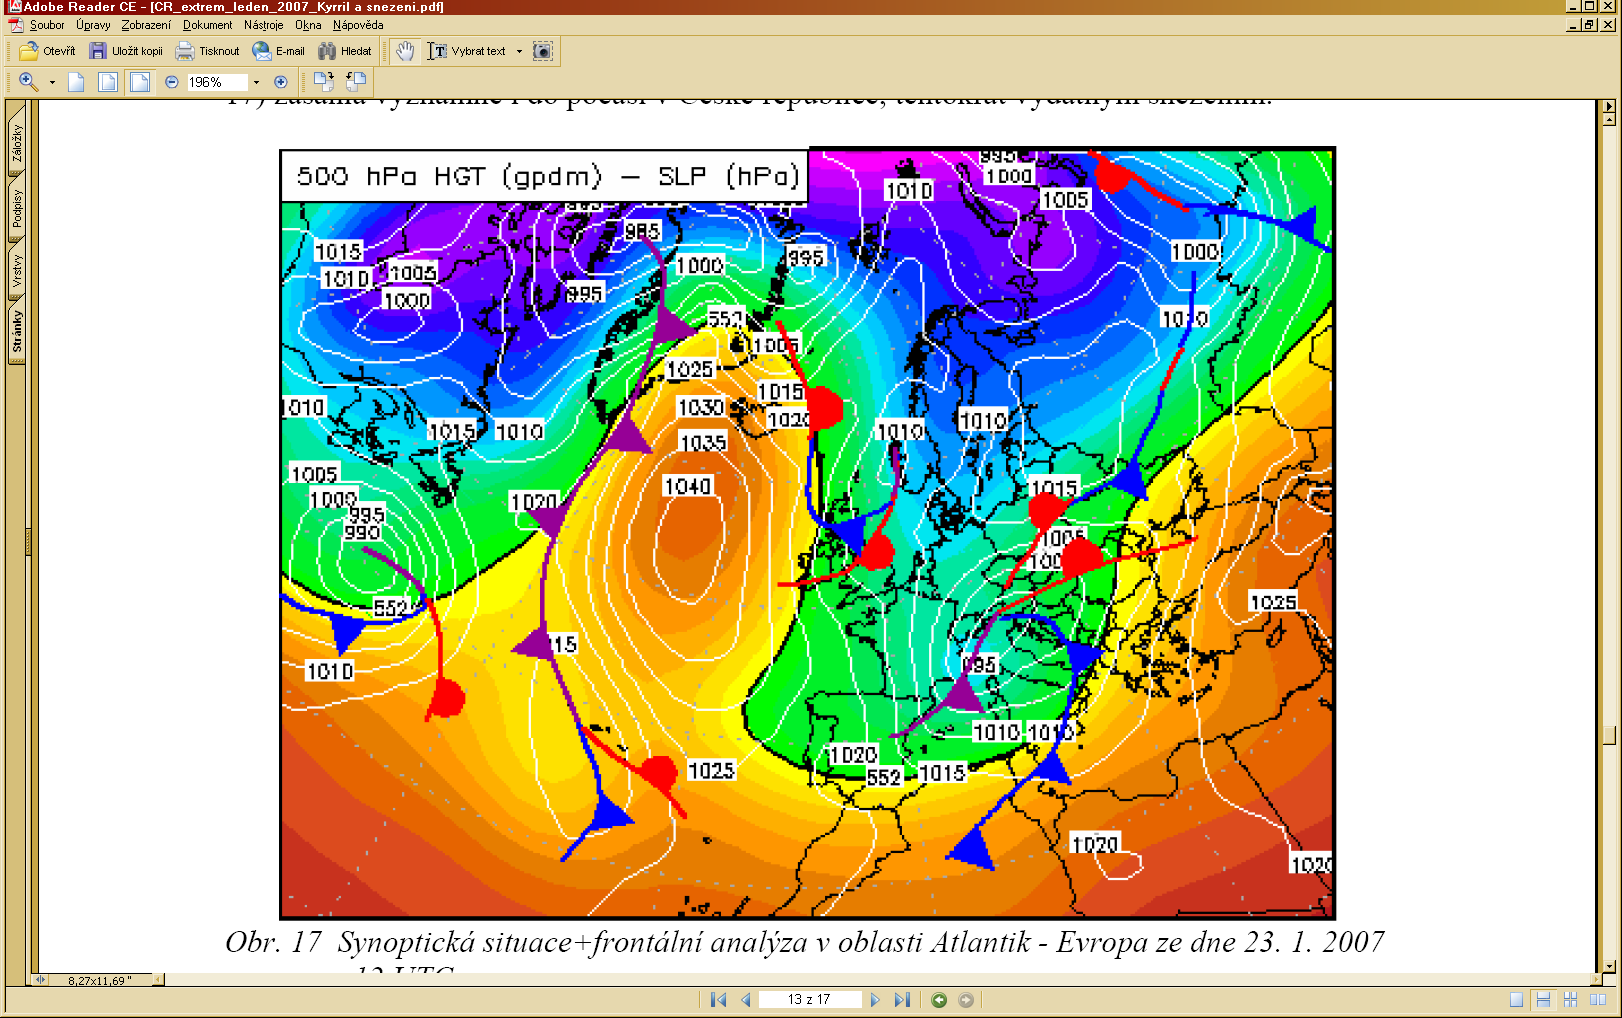
Task: Click the page number field 13 z 17
Action: 809,1000
